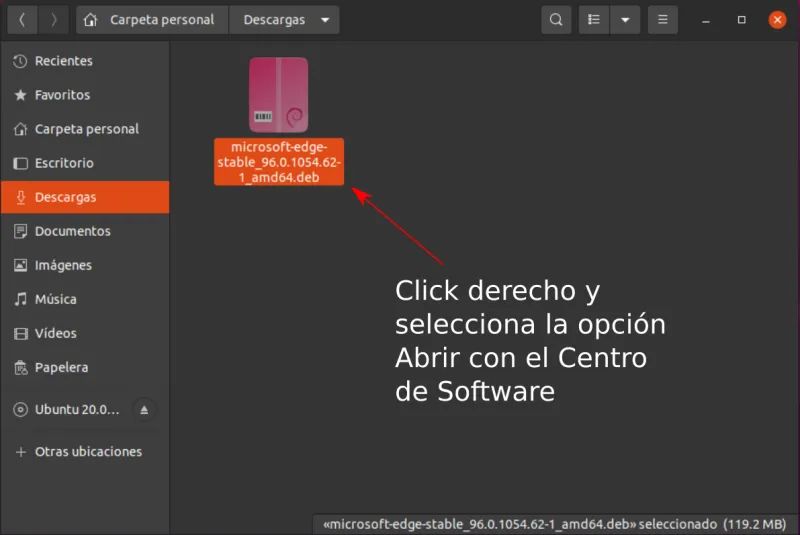Open Carpeta personal in the sidebar
This screenshot has width=800, height=535.
point(85,129)
